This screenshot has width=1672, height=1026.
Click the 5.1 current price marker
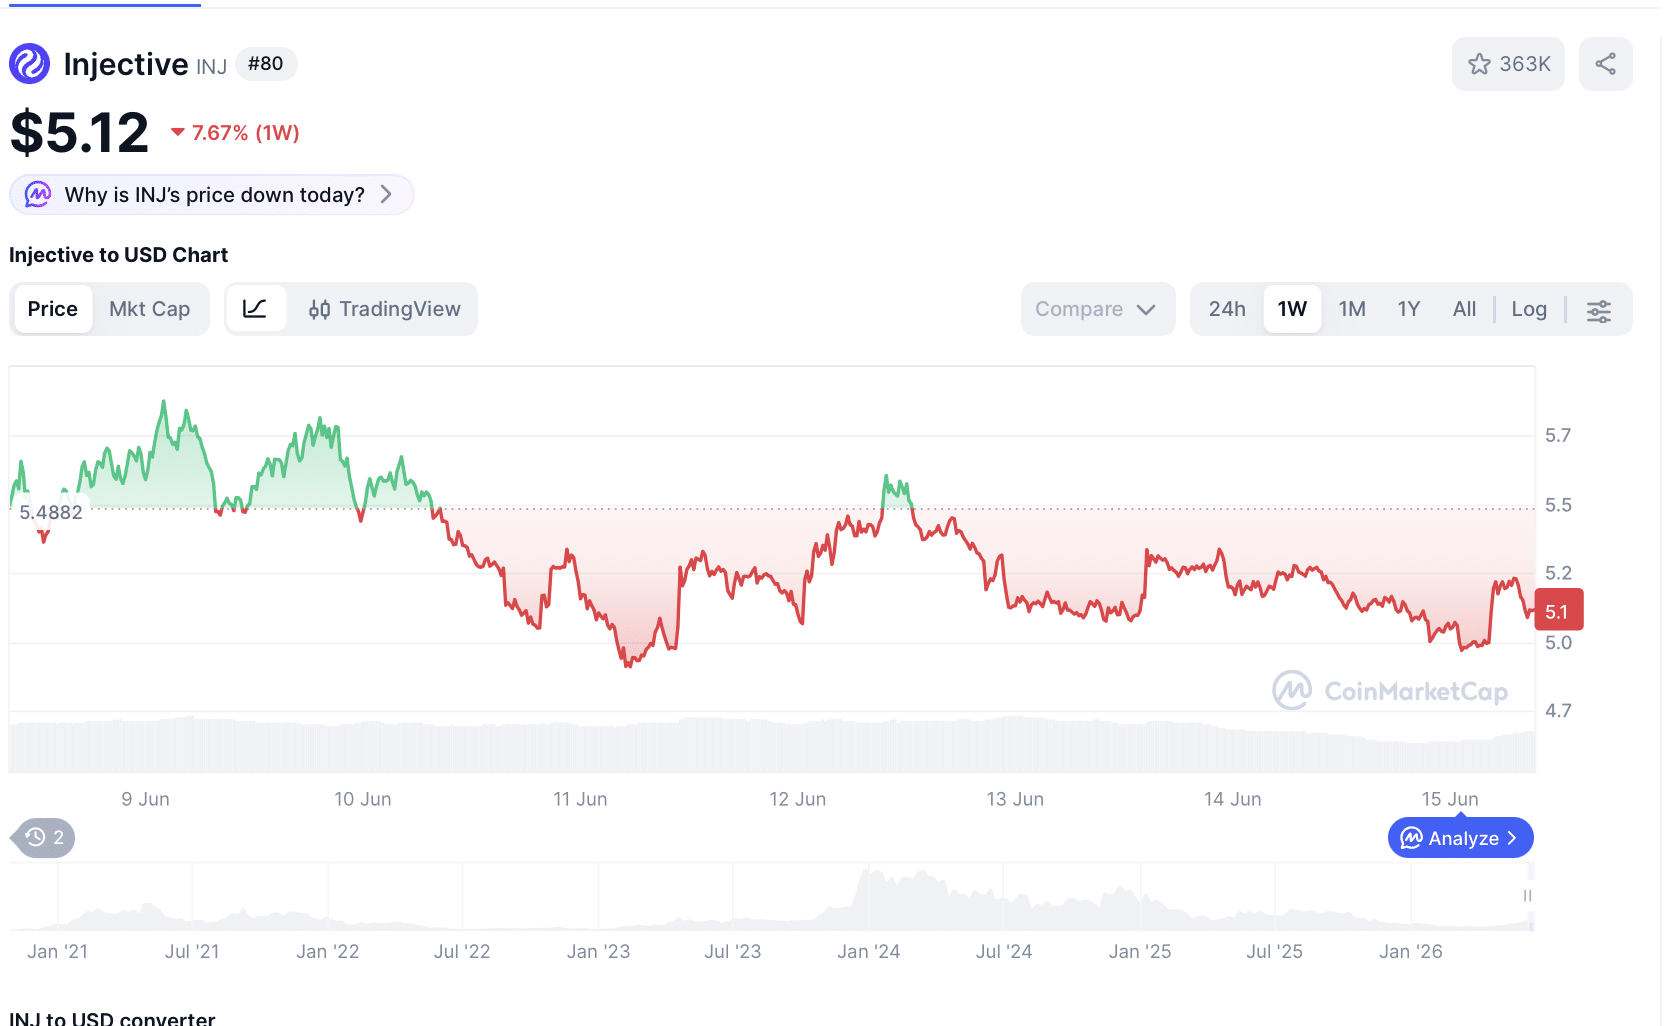[x=1558, y=612]
